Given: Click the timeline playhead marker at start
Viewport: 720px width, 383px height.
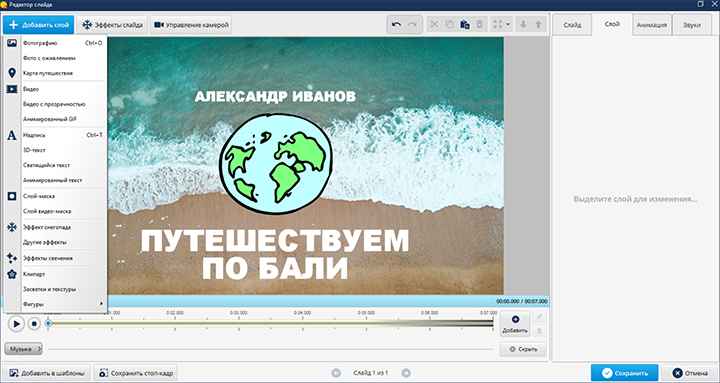Looking at the screenshot, I should click(x=48, y=323).
